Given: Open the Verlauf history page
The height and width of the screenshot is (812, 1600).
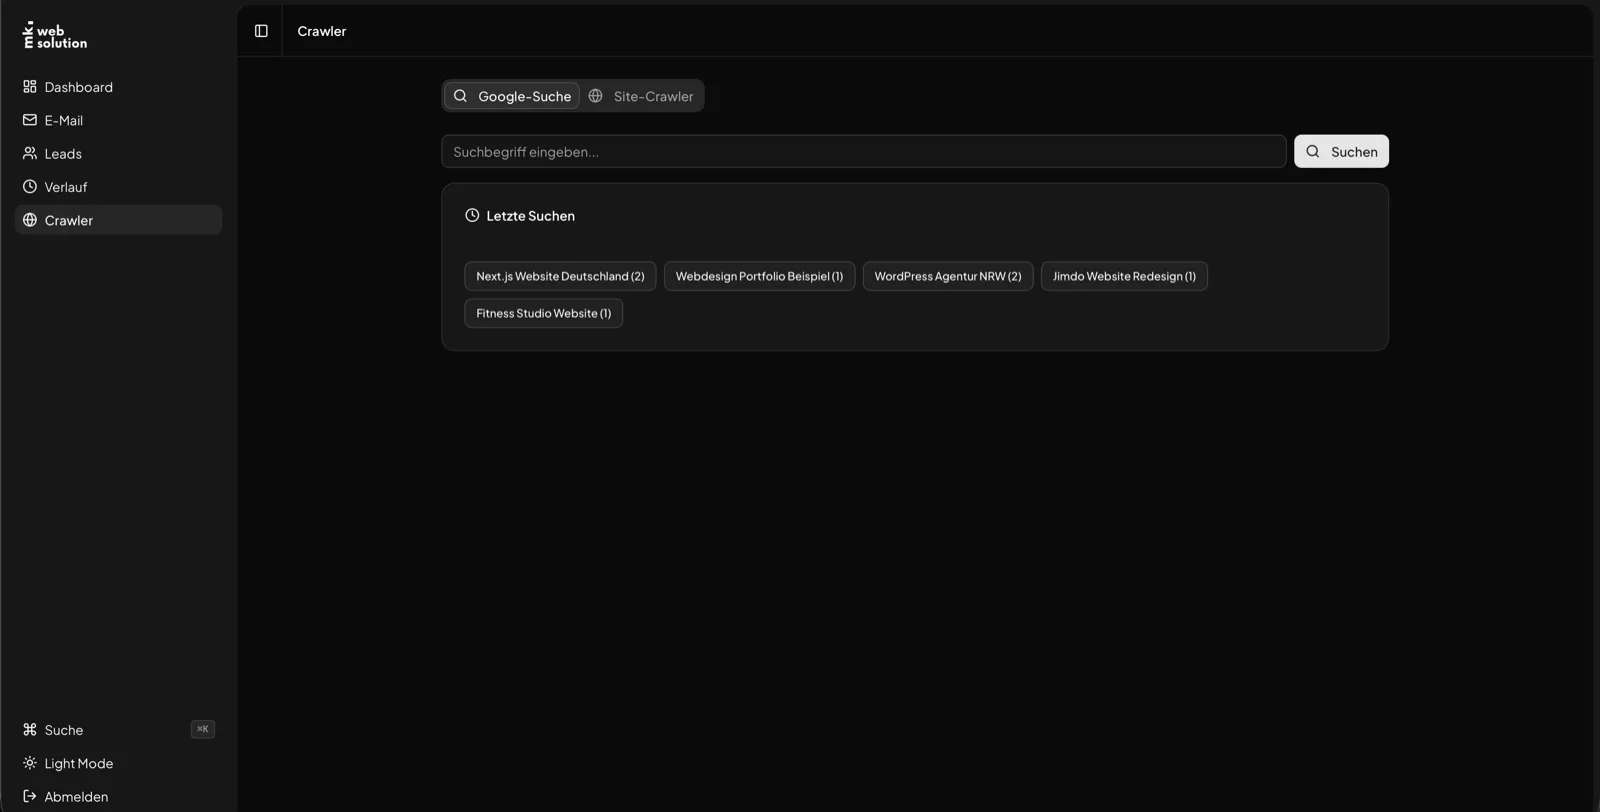Looking at the screenshot, I should 118,187.
